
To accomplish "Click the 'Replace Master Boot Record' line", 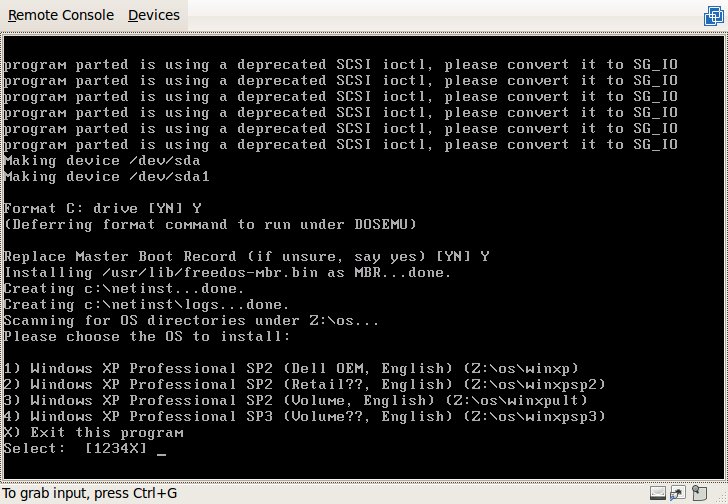I will pos(246,256).
